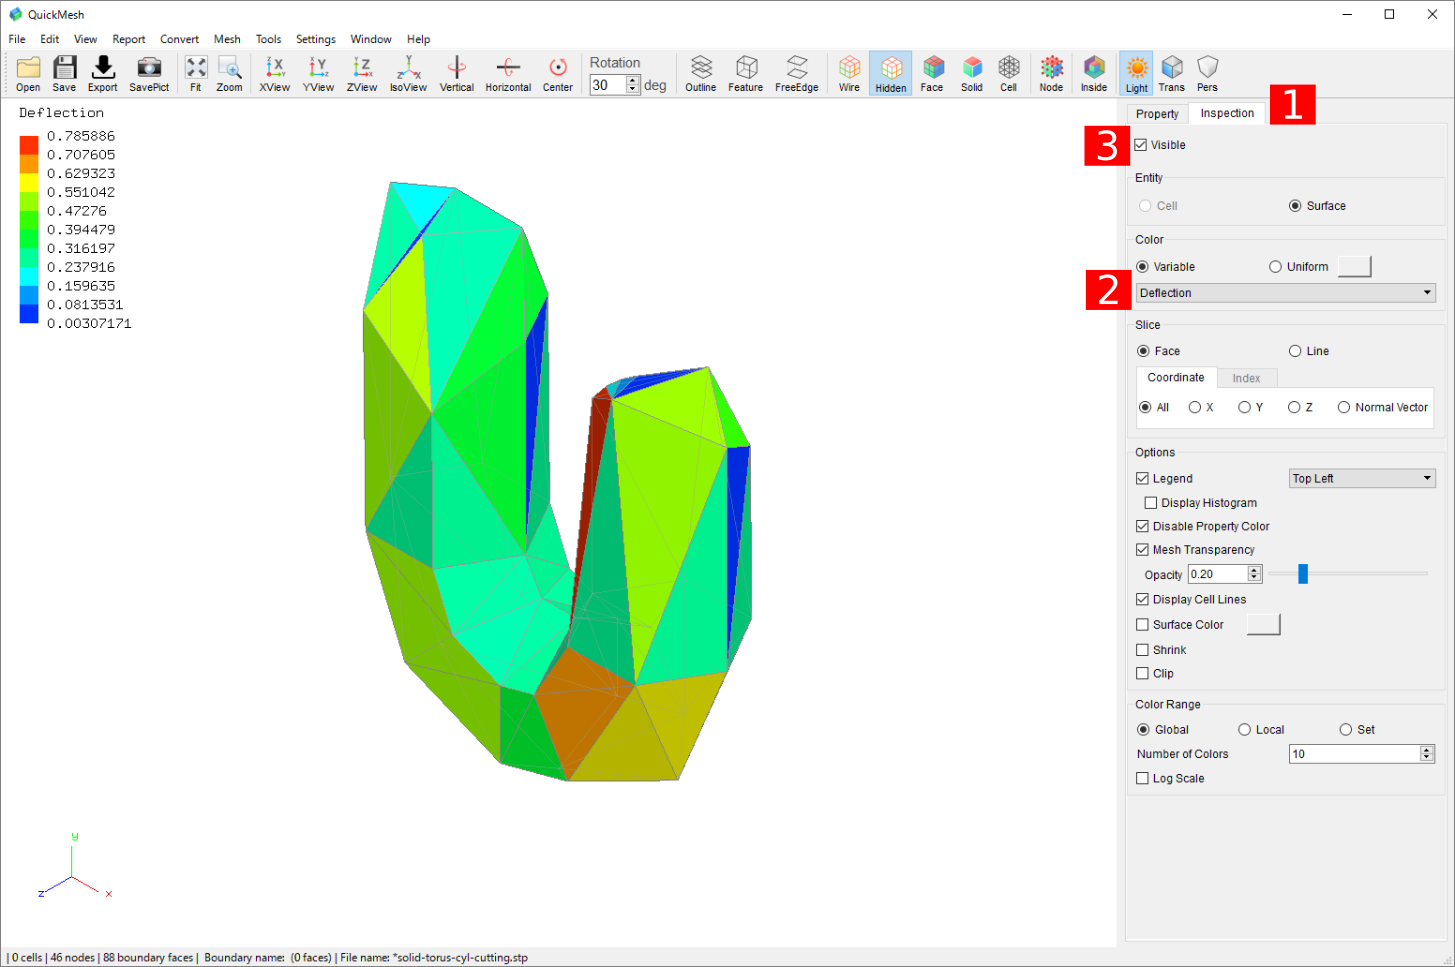This screenshot has width=1455, height=967.
Task: Rotate about the Vertical axis
Action: coord(457,74)
